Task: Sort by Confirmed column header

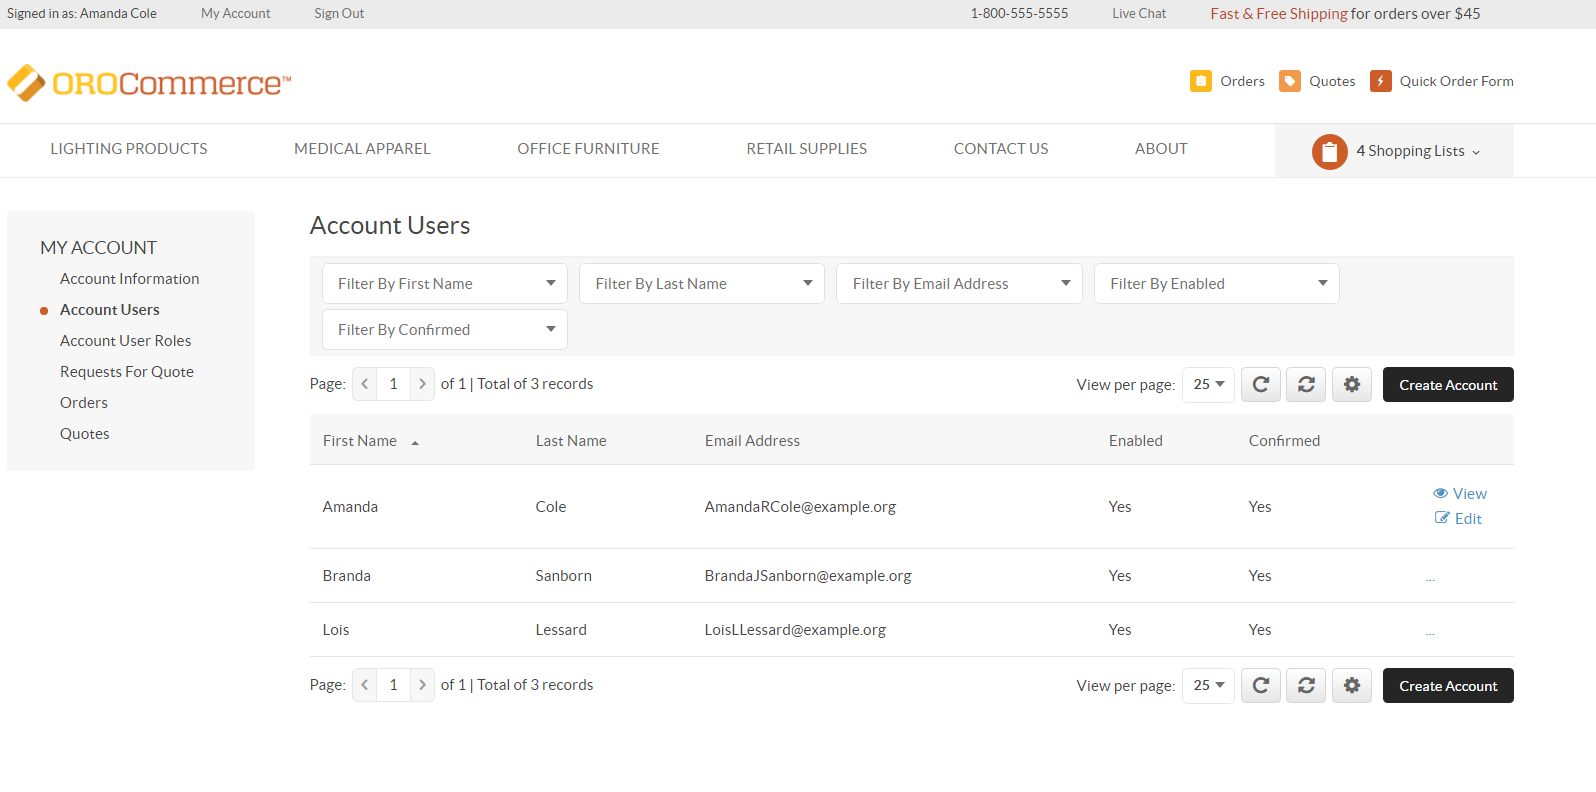Action: pyautogui.click(x=1284, y=441)
